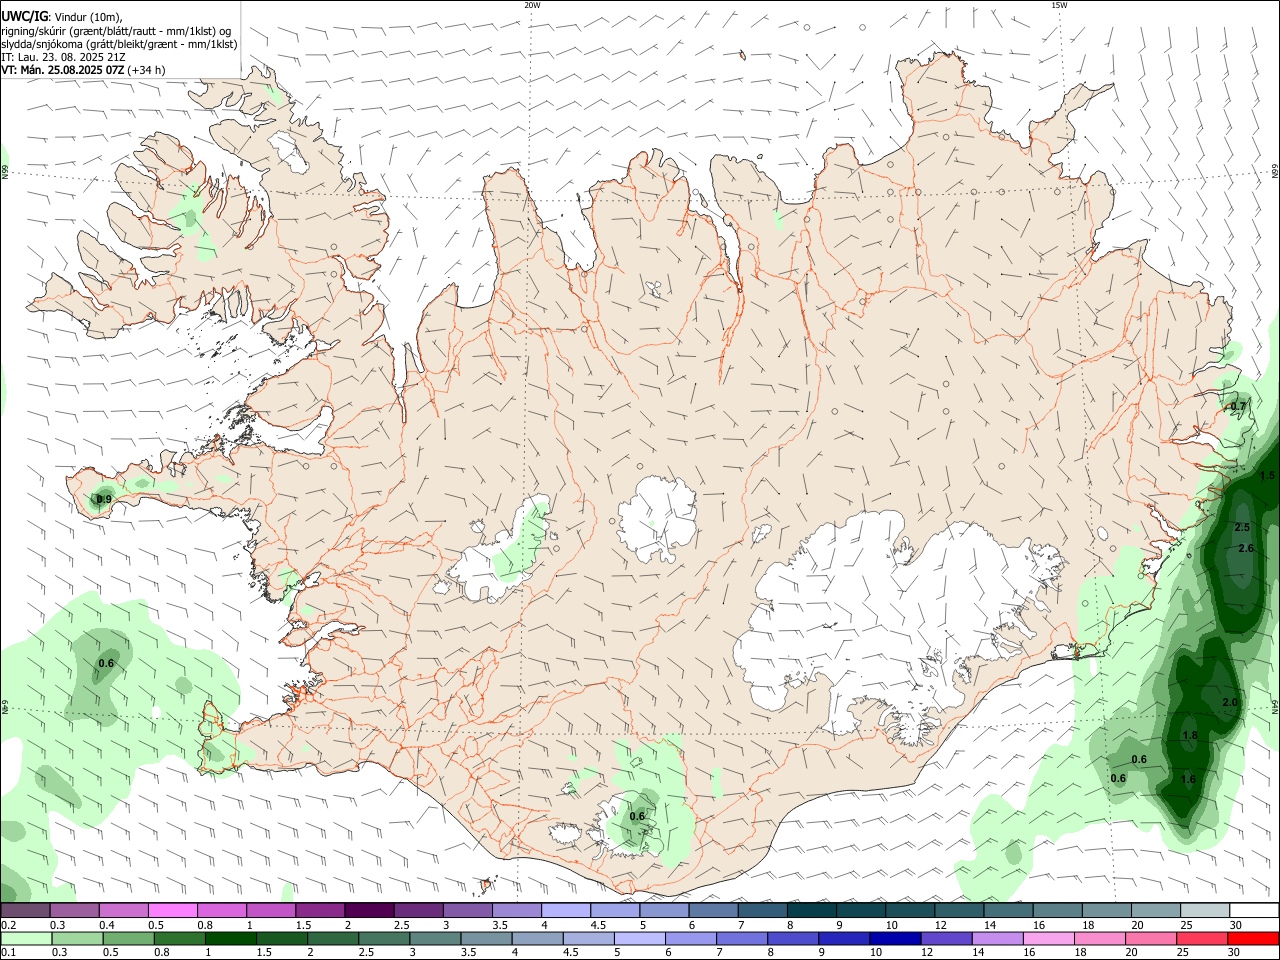Click the '0.2' label in the top legend row
Image resolution: width=1280 pixels, height=960 pixels.
point(8,925)
